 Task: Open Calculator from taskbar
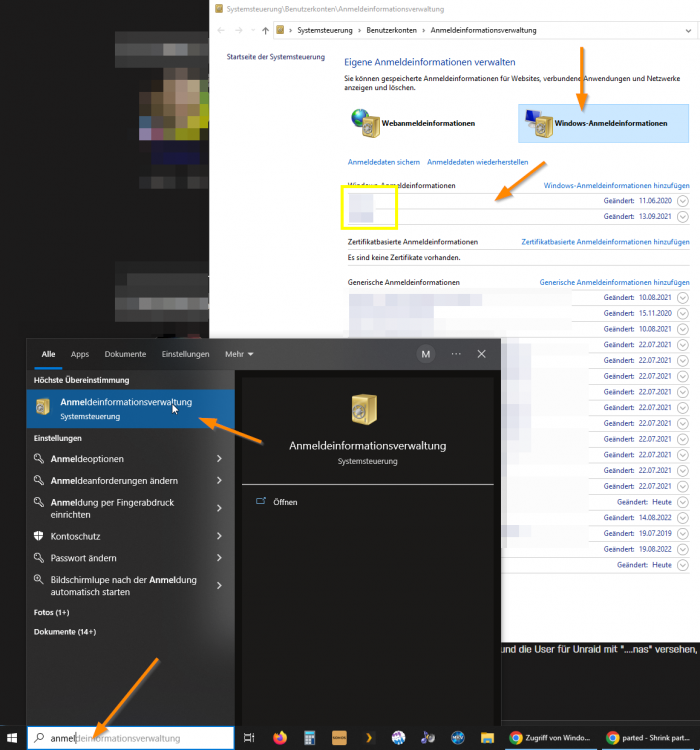[x=310, y=738]
